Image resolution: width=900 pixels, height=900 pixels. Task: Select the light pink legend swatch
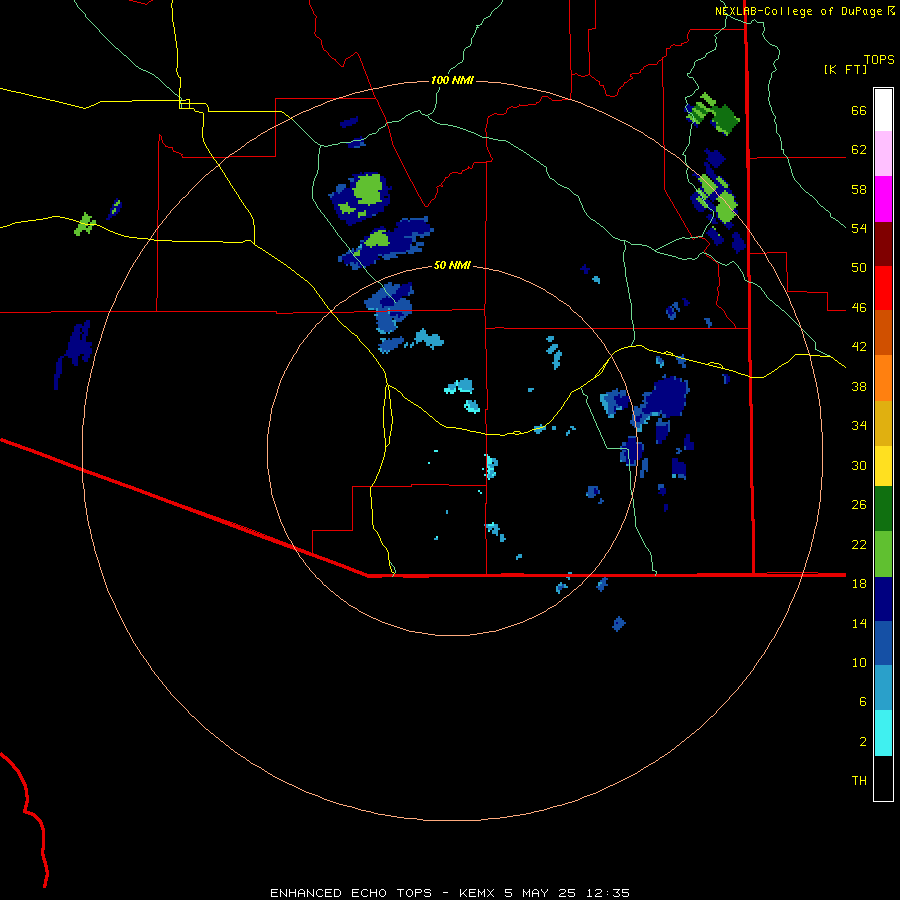pos(883,153)
